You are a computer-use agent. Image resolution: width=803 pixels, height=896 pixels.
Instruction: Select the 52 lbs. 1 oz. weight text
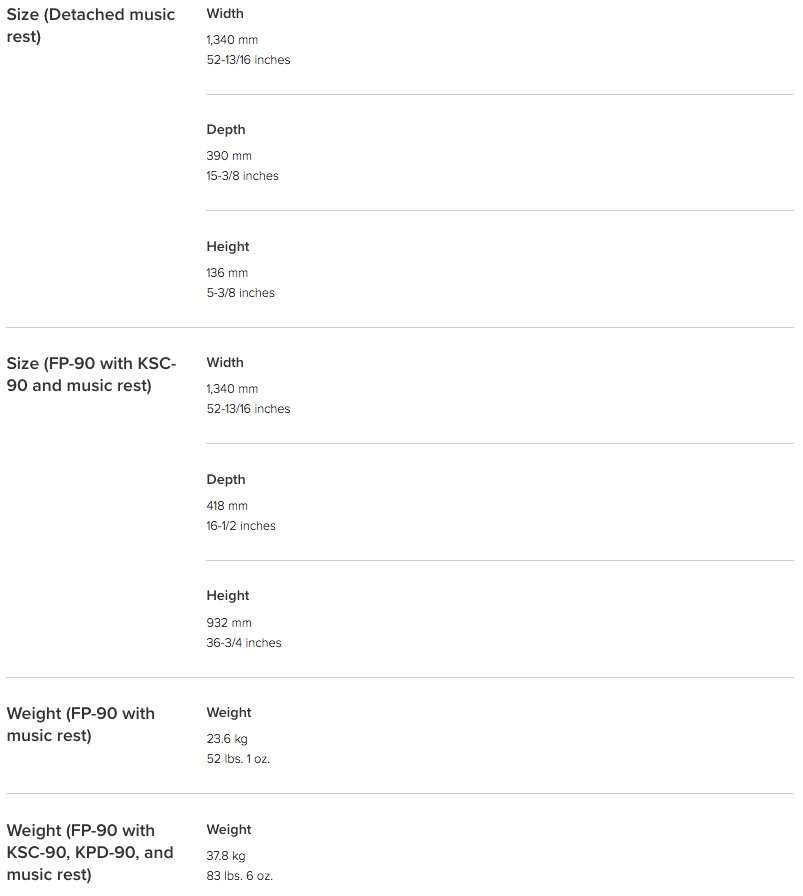[238, 759]
